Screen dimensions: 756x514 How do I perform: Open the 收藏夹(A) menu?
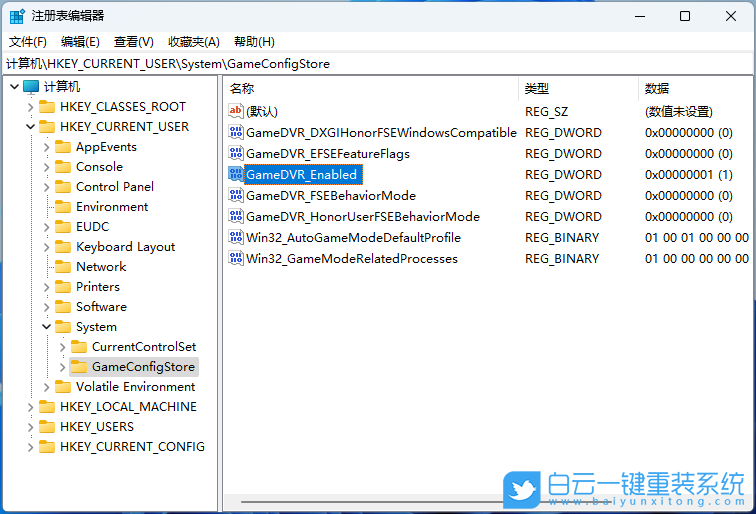193,41
